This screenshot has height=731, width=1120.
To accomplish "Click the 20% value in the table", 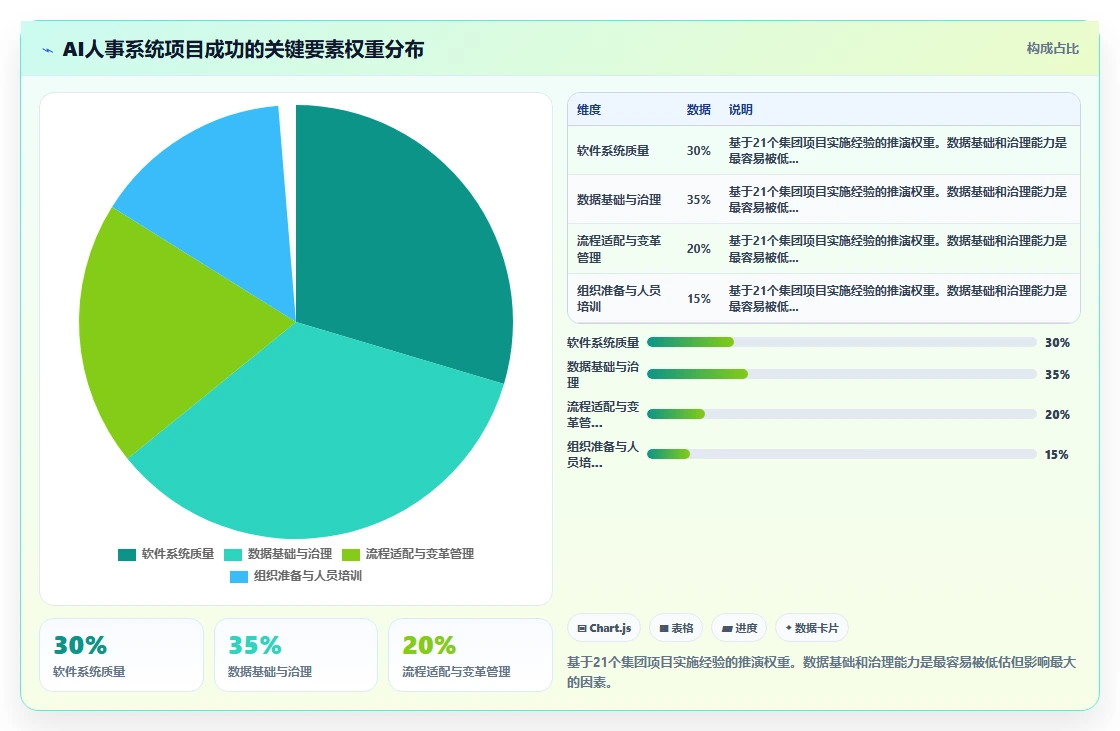I will pyautogui.click(x=699, y=249).
